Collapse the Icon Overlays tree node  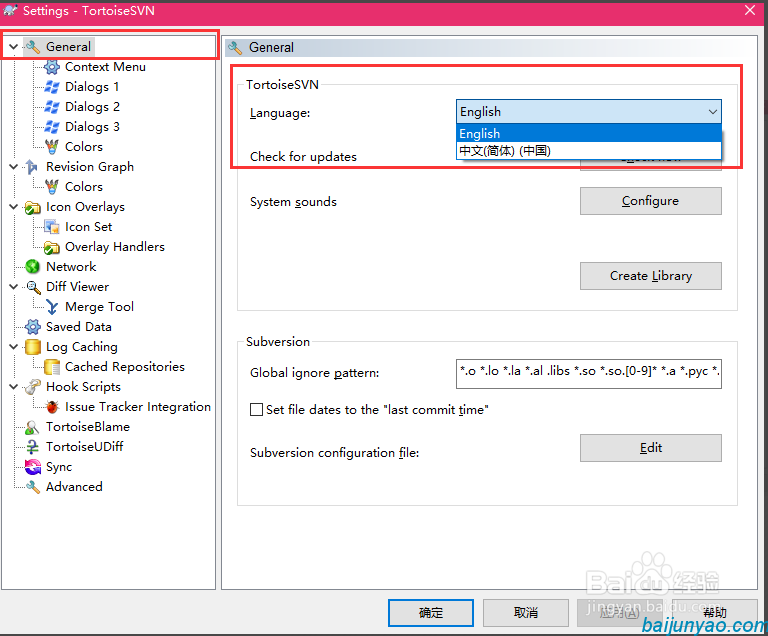(x=14, y=207)
